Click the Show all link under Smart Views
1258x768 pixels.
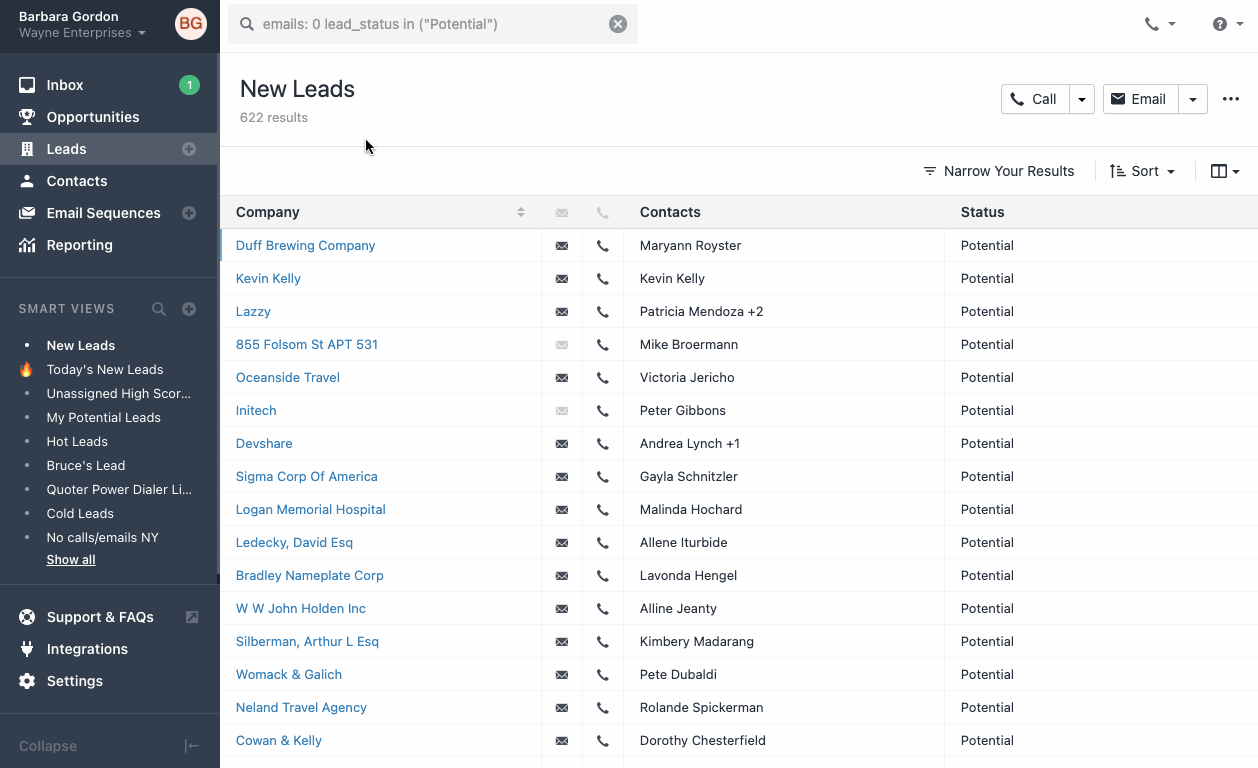click(70, 559)
